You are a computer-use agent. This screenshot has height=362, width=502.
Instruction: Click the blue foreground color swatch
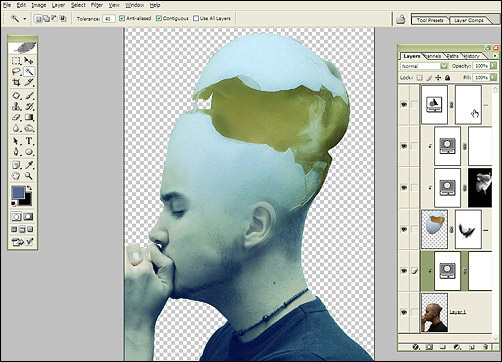tap(18, 192)
